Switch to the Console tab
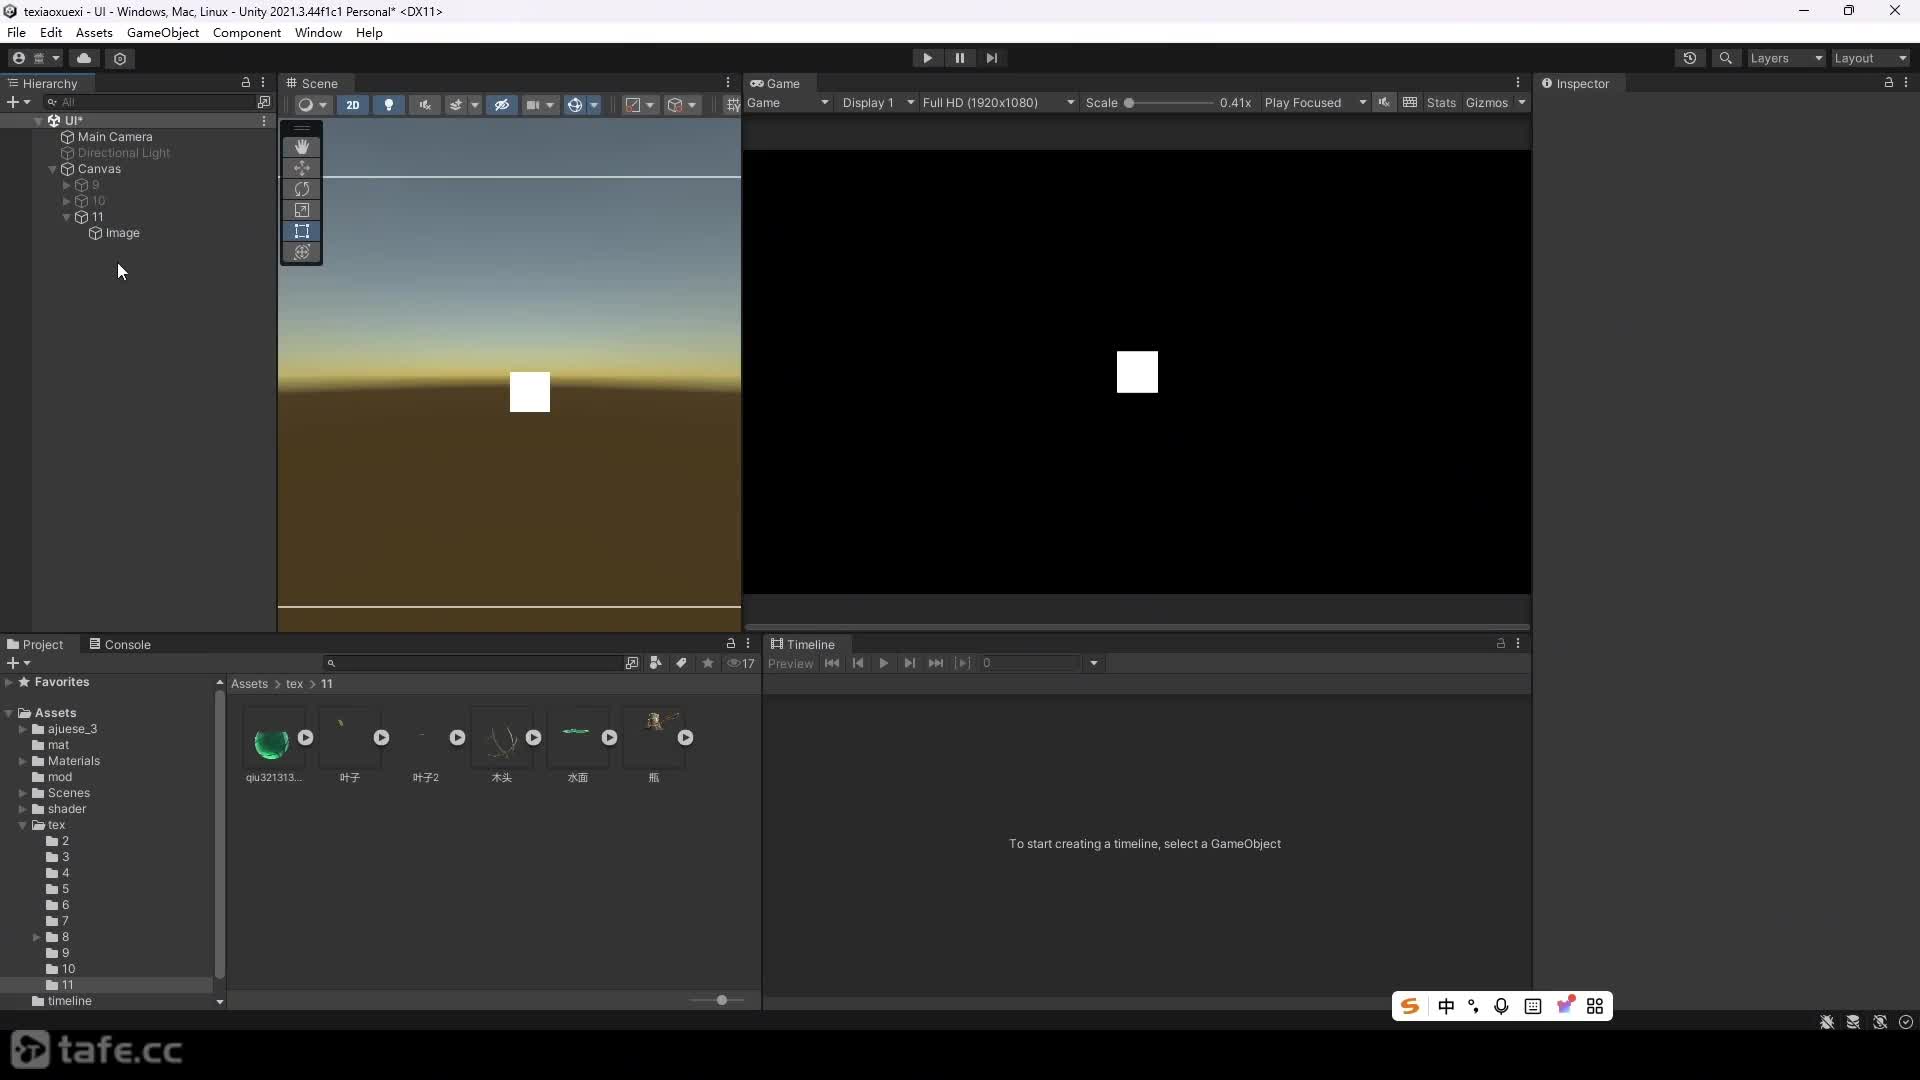This screenshot has width=1920, height=1080. point(120,644)
